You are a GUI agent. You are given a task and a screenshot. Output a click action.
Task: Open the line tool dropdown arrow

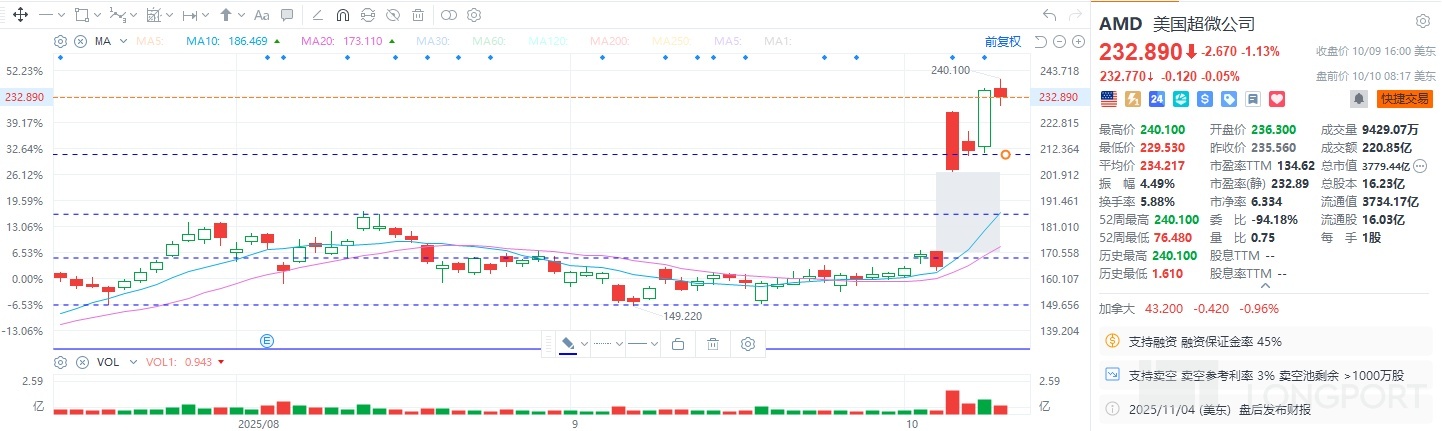click(x=62, y=15)
